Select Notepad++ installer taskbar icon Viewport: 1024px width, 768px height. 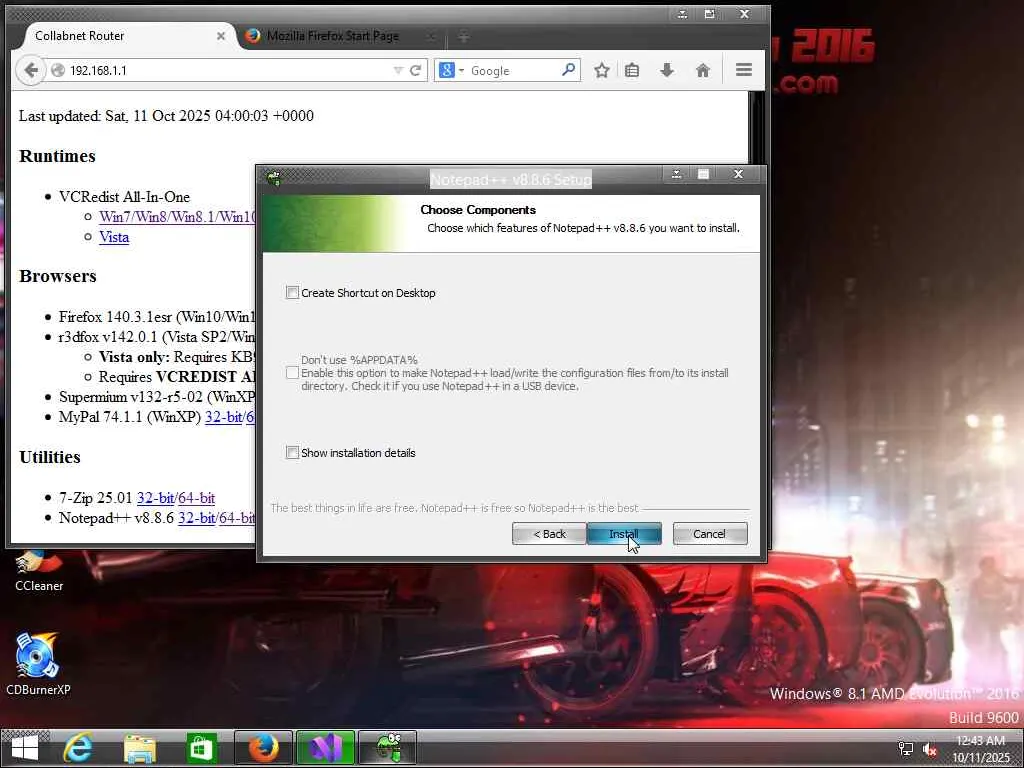387,748
